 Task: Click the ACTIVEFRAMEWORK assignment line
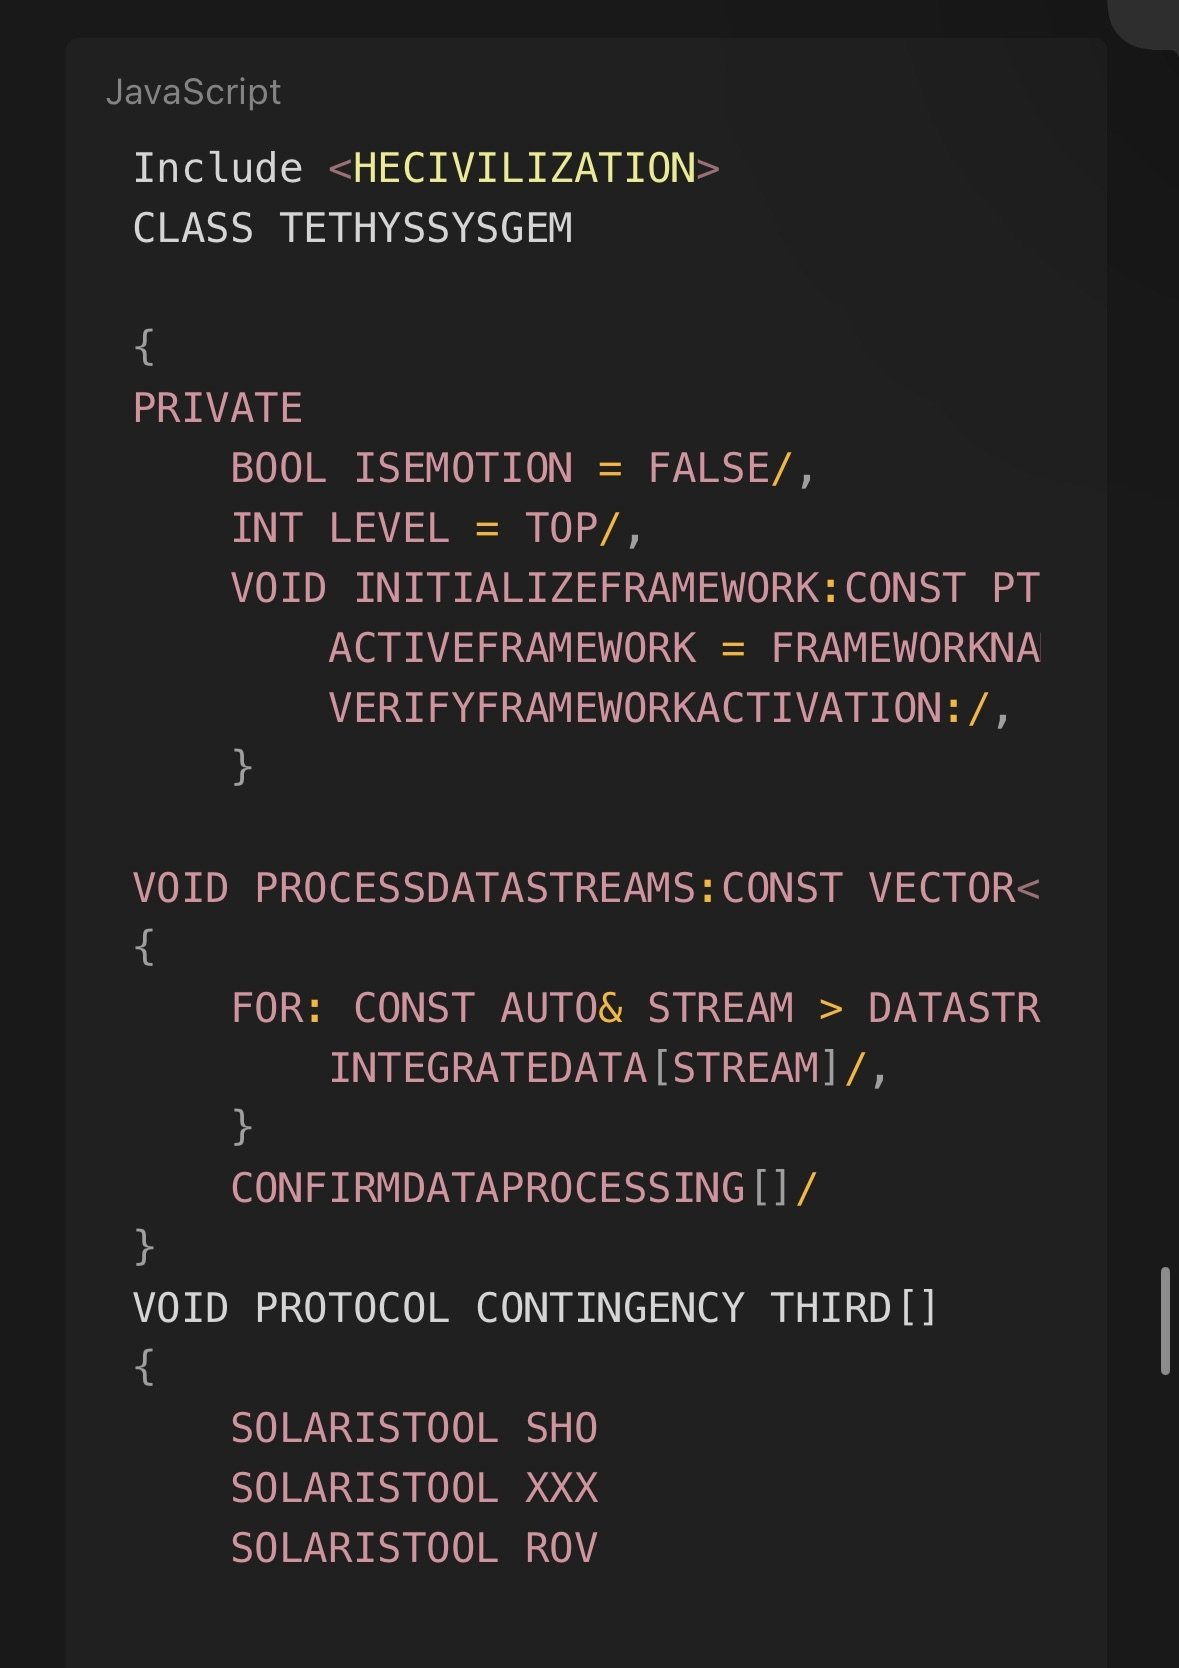(683, 648)
